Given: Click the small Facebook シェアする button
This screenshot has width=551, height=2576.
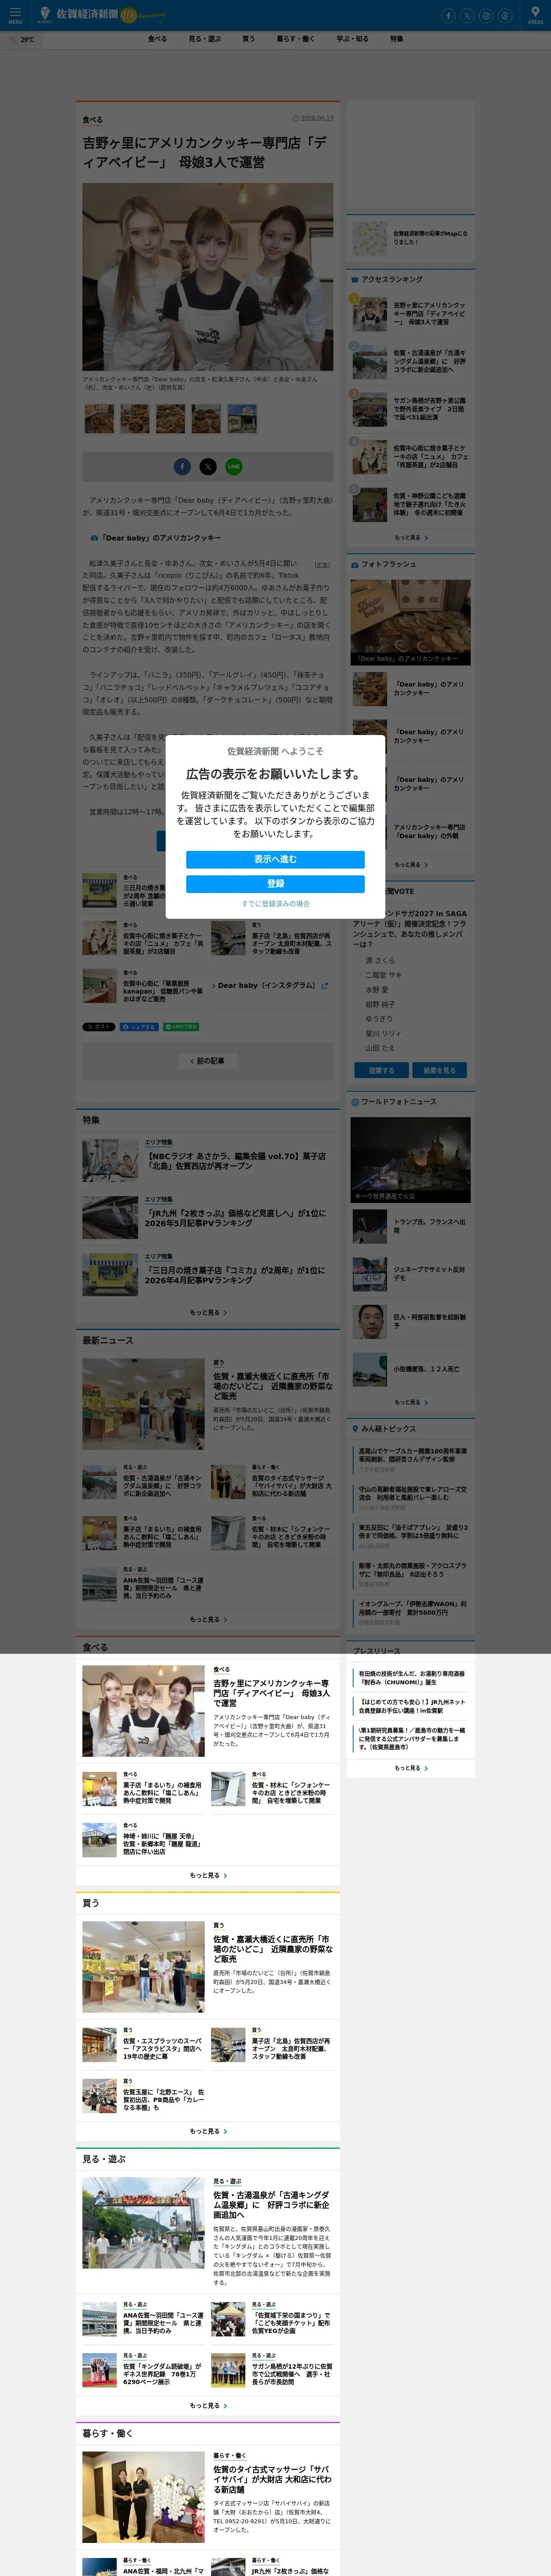Looking at the screenshot, I should (x=139, y=1027).
